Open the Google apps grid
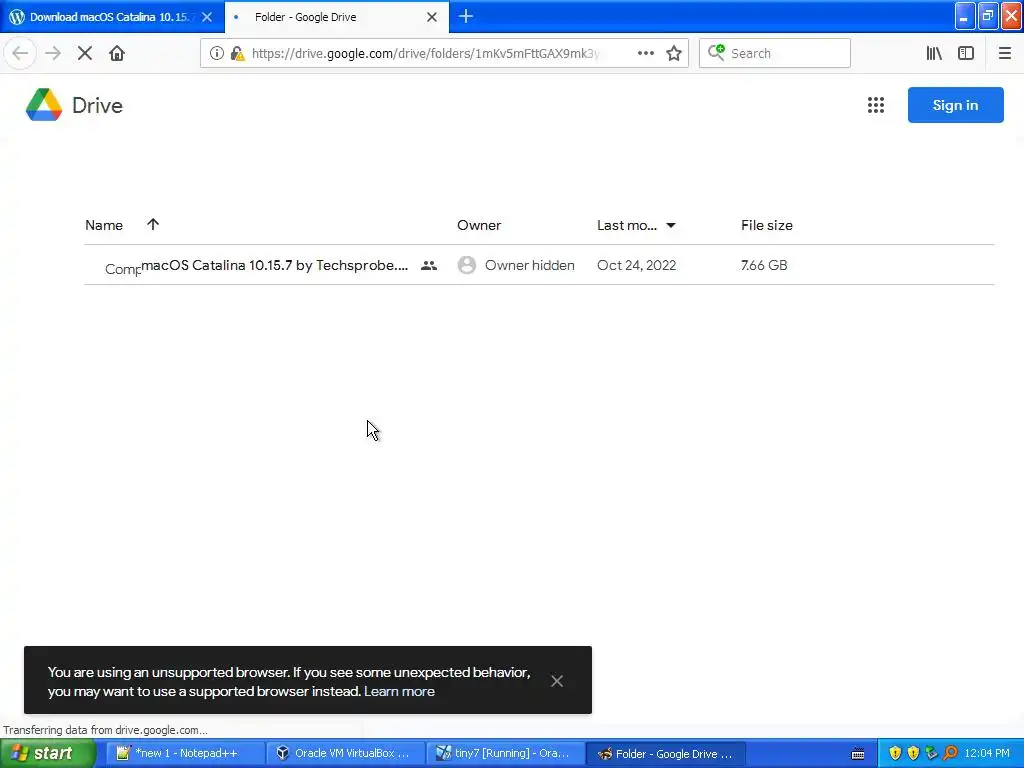Viewport: 1024px width, 768px height. (x=876, y=105)
